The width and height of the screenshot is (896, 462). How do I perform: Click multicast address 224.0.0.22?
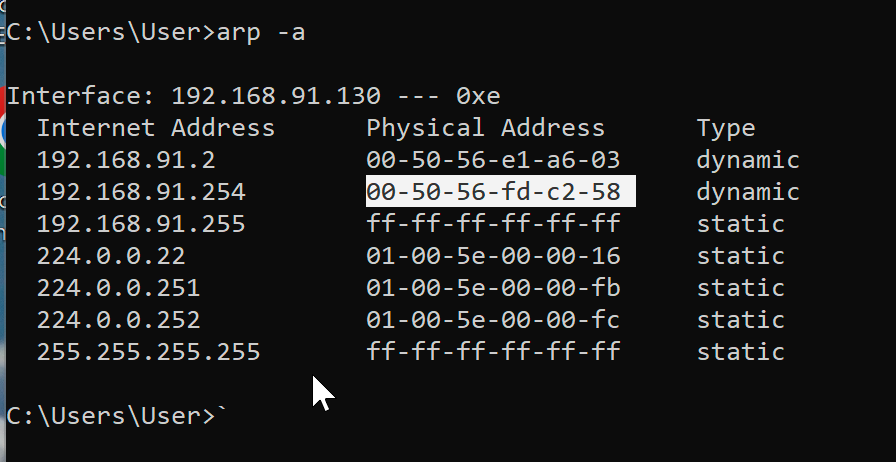pos(111,256)
